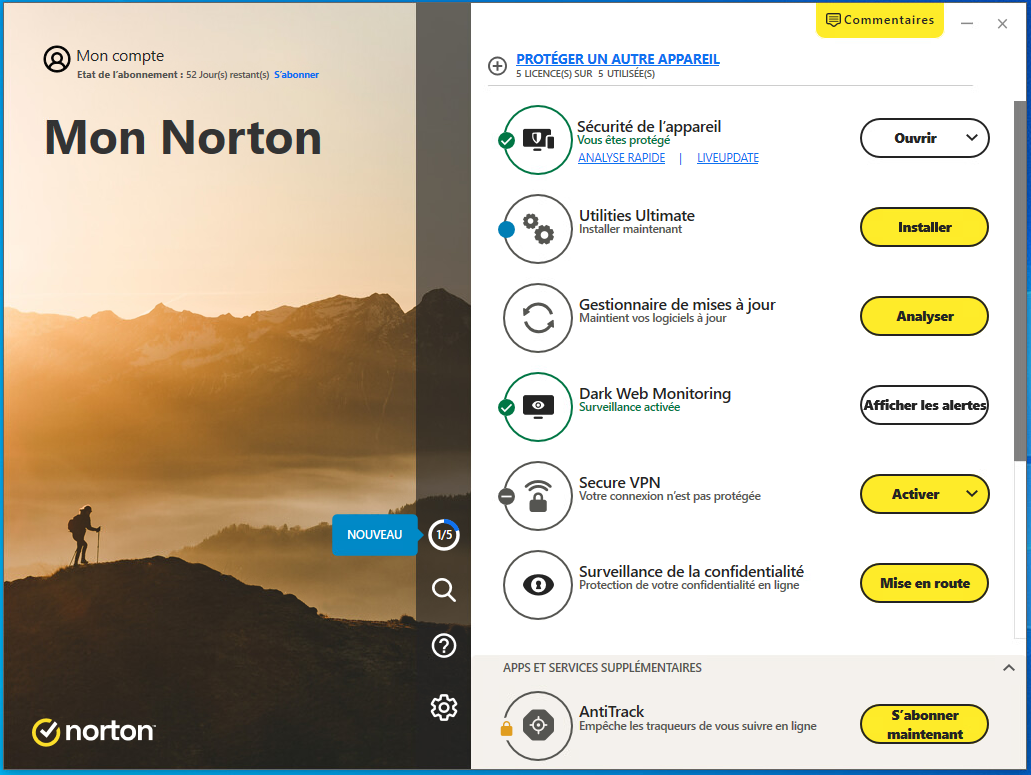Click the Surveillance de la confidentialité title
Screen dimensions: 1031x775
[691, 571]
